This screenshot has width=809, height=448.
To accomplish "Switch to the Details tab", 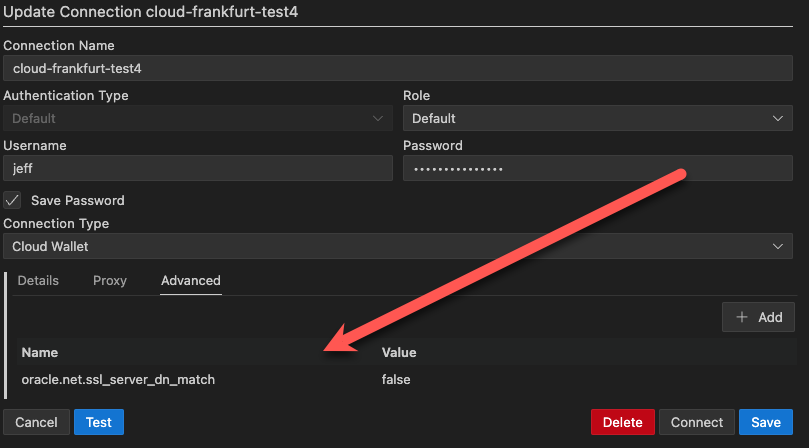I will [38, 281].
